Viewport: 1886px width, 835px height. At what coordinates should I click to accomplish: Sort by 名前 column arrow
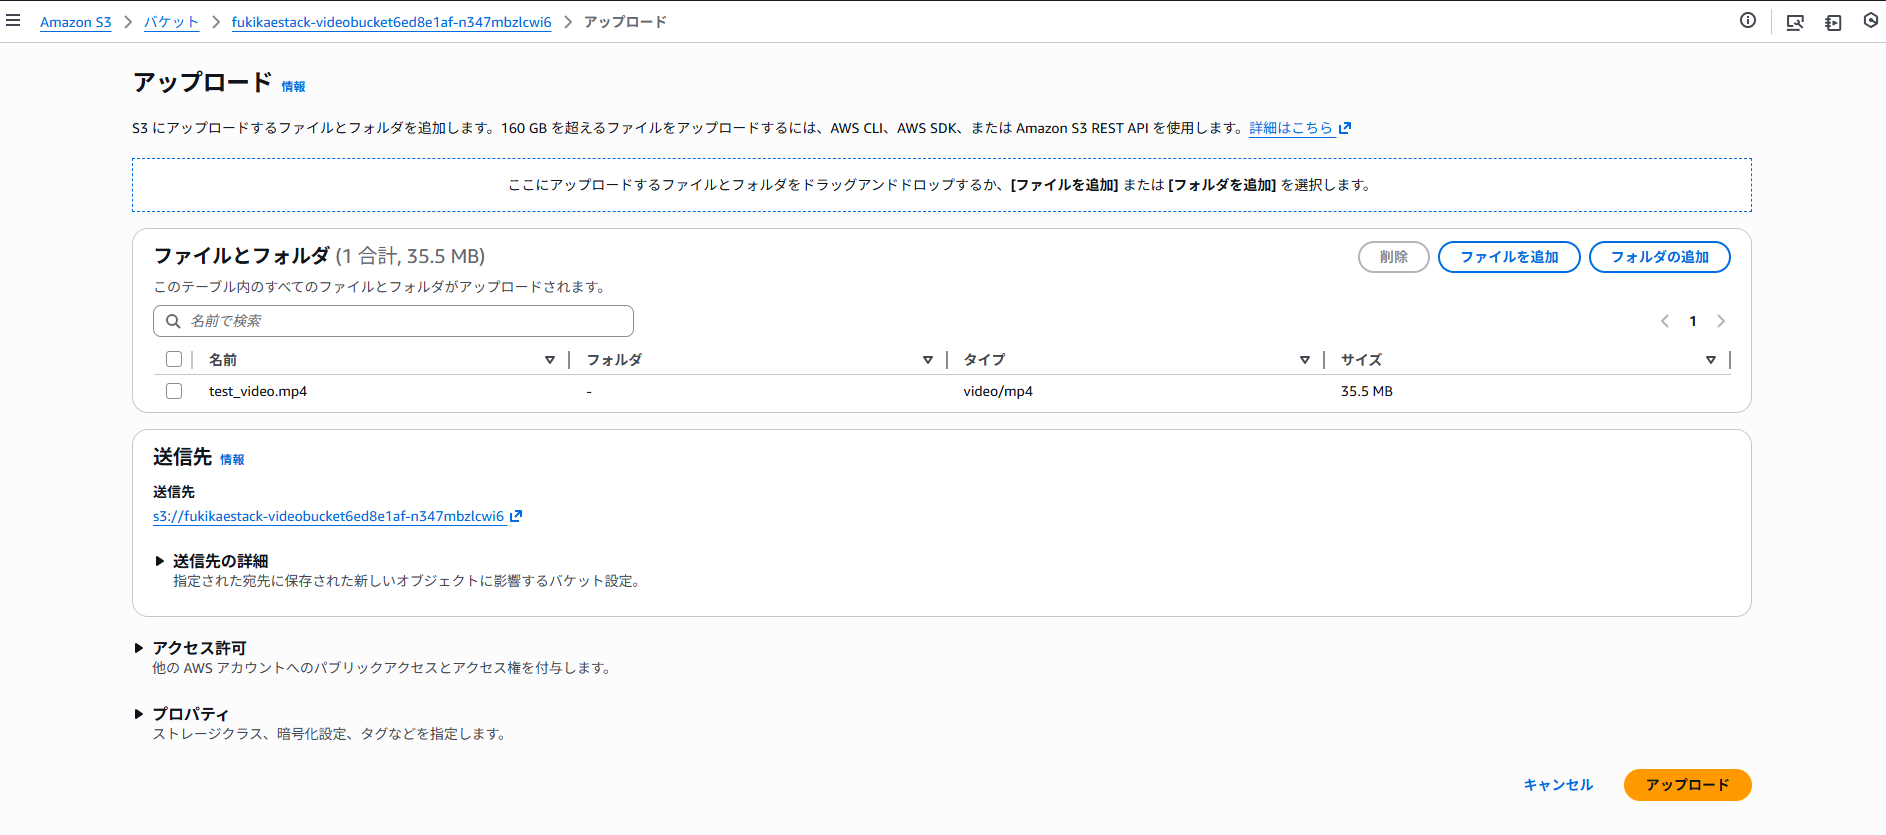tap(550, 360)
